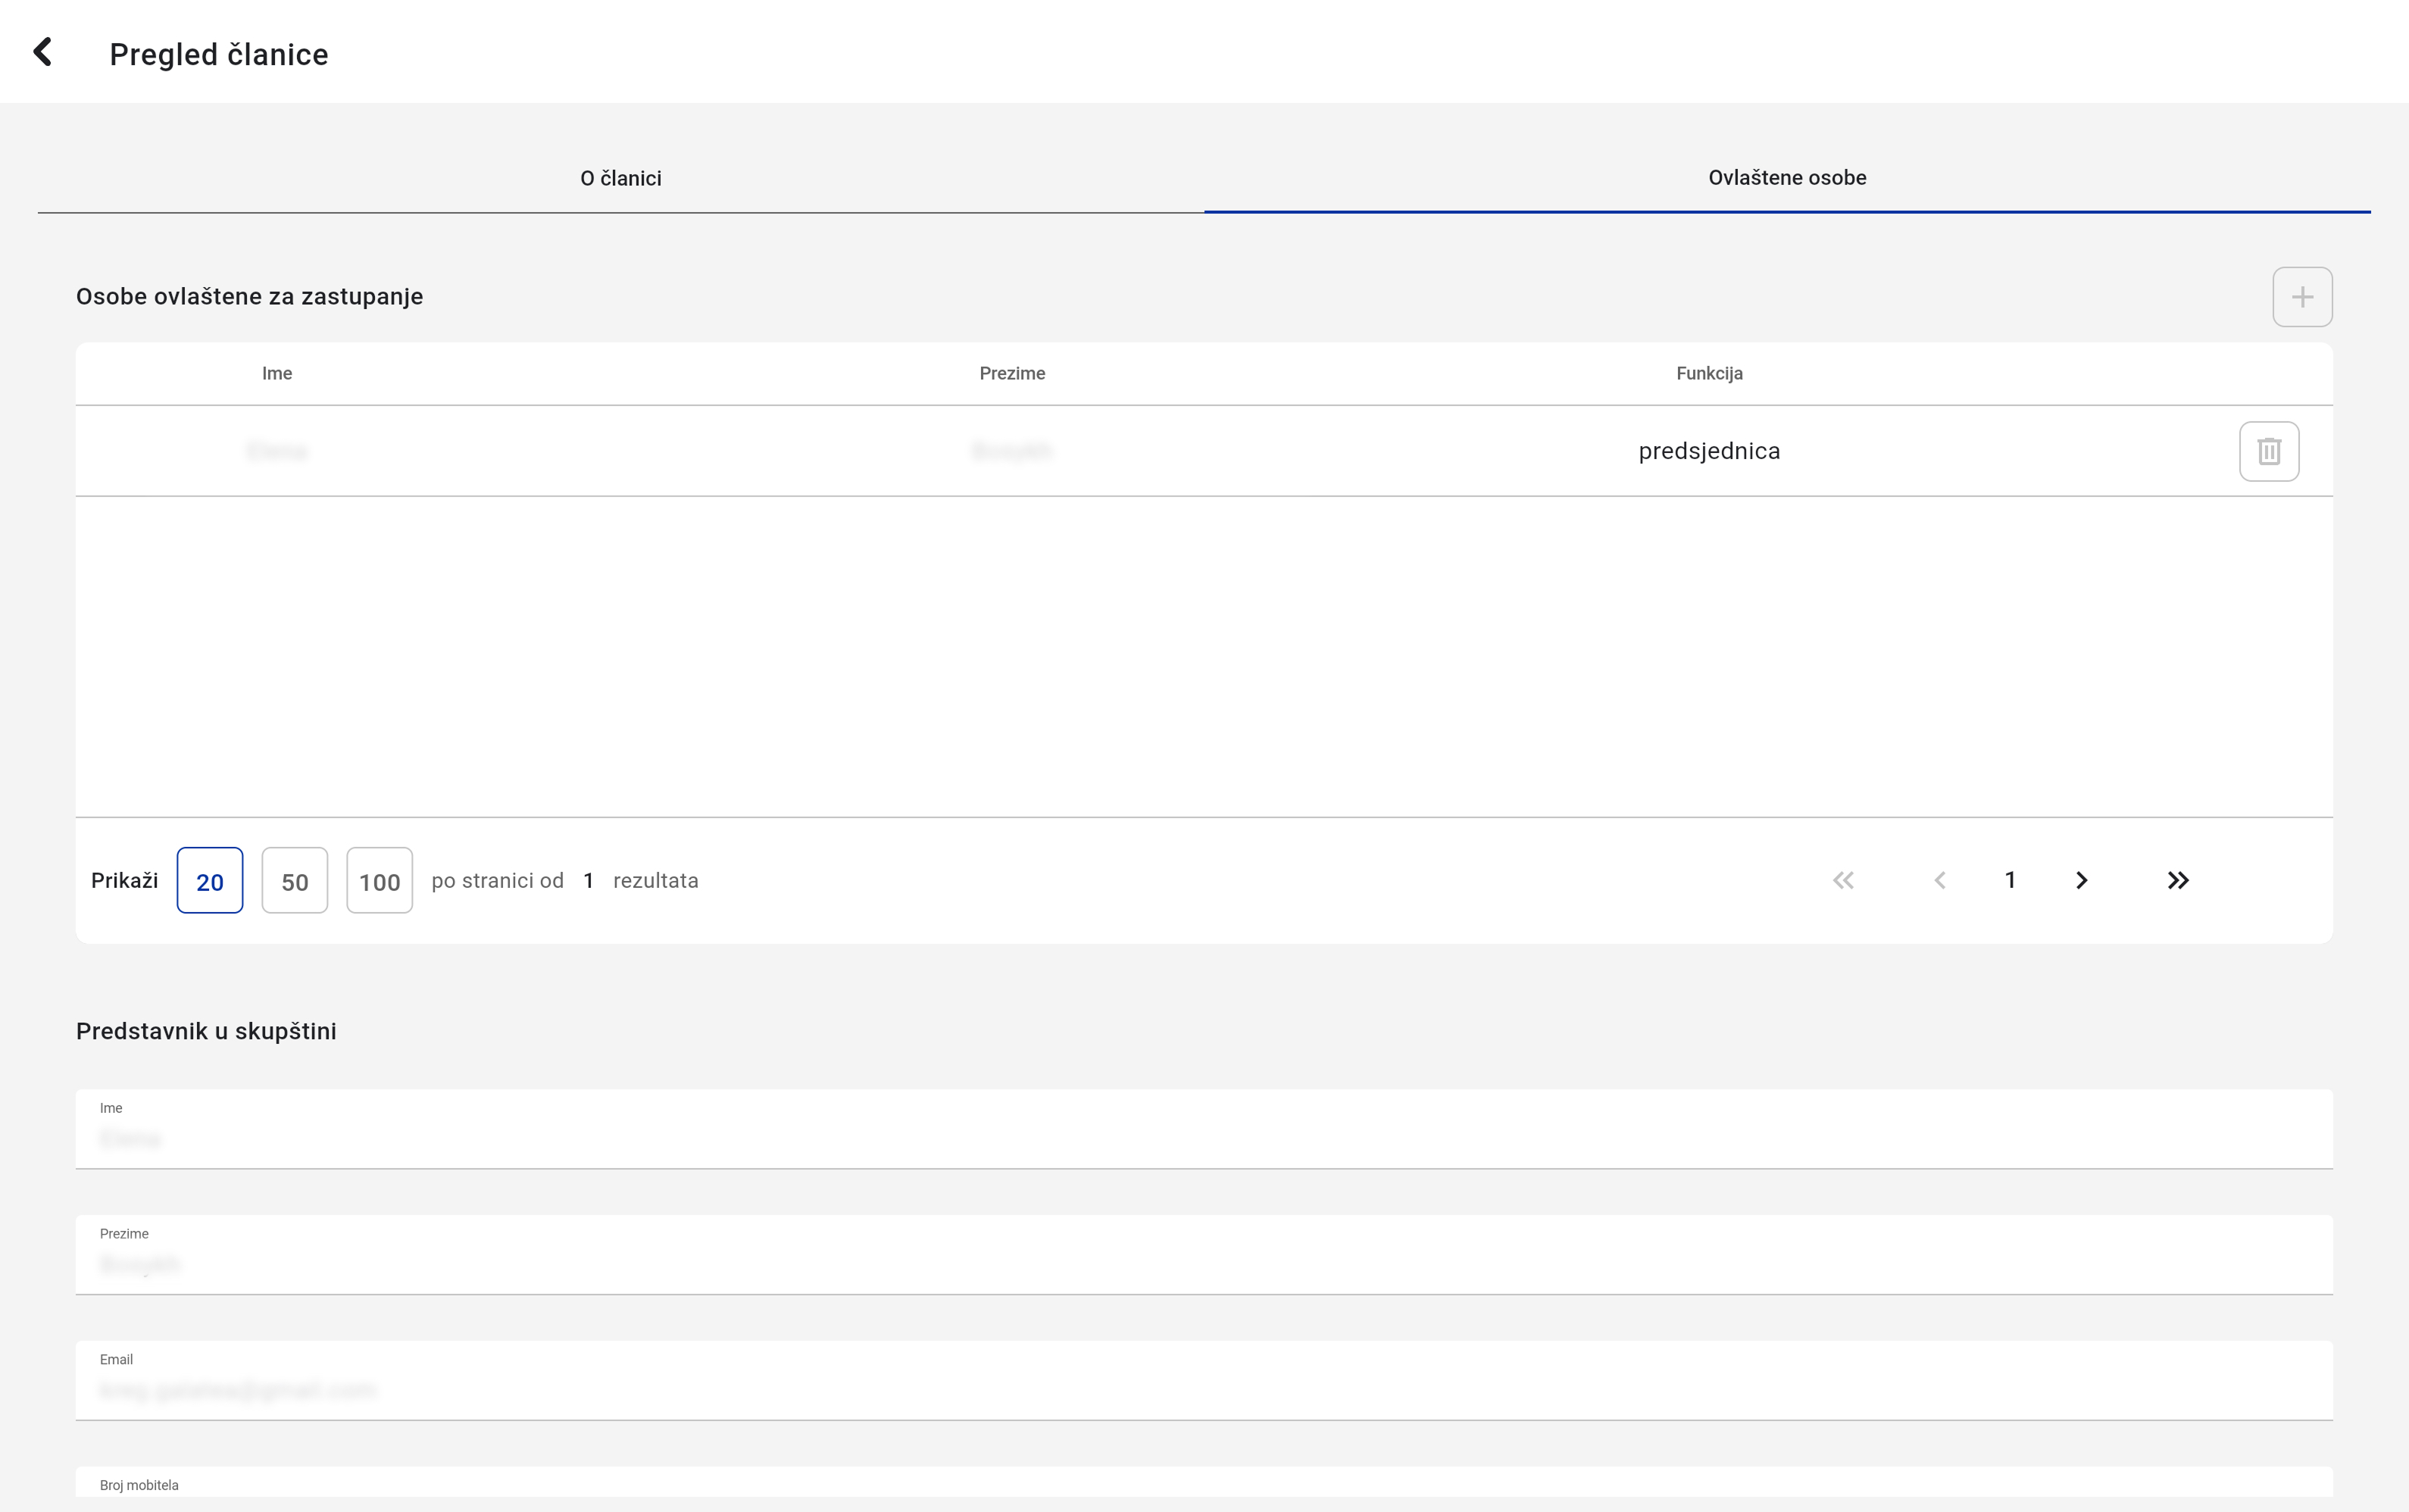
Task: Click the representative Ime input field
Action: click(1203, 1138)
